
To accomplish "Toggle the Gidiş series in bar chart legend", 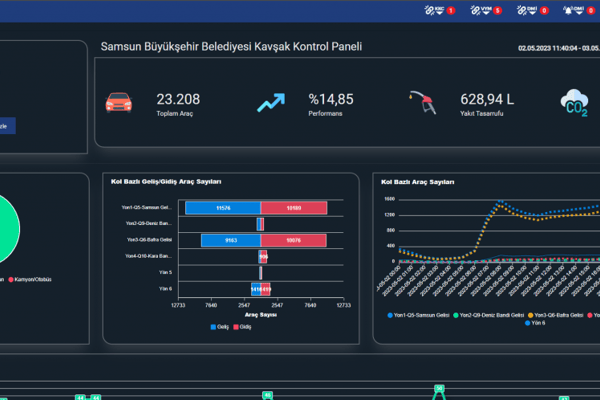I will (x=242, y=327).
